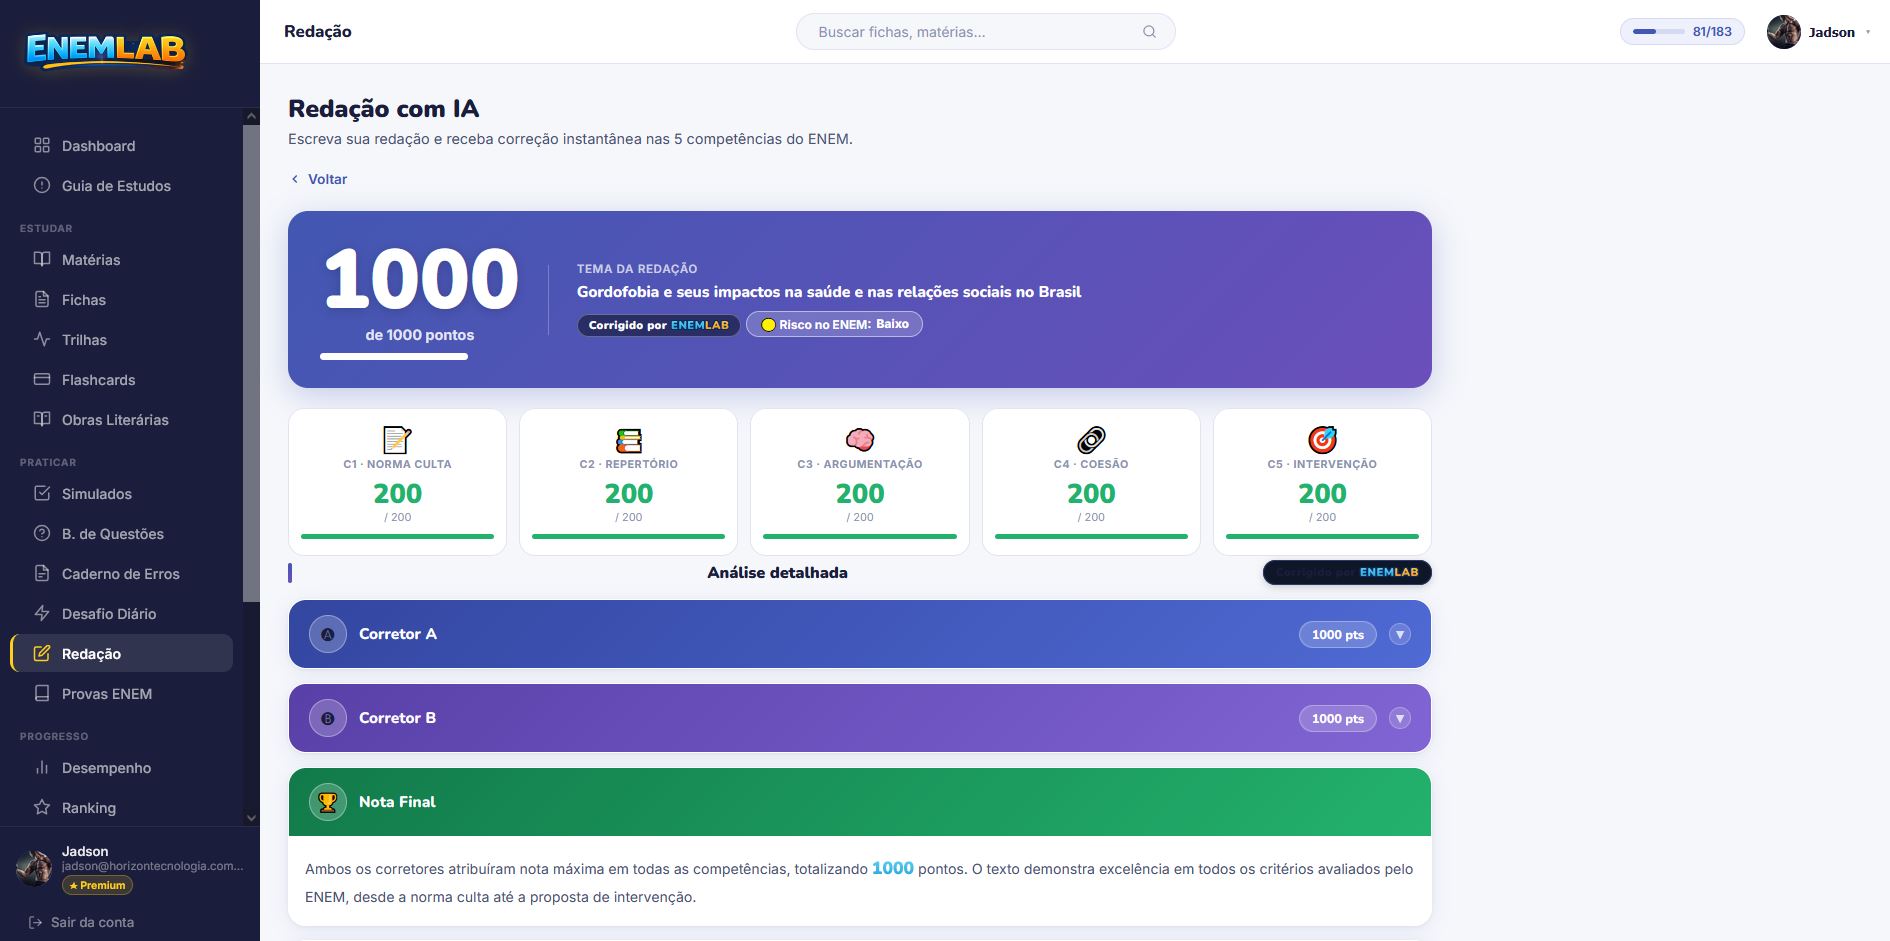Go to Matérias in the sidebar

coord(121,259)
